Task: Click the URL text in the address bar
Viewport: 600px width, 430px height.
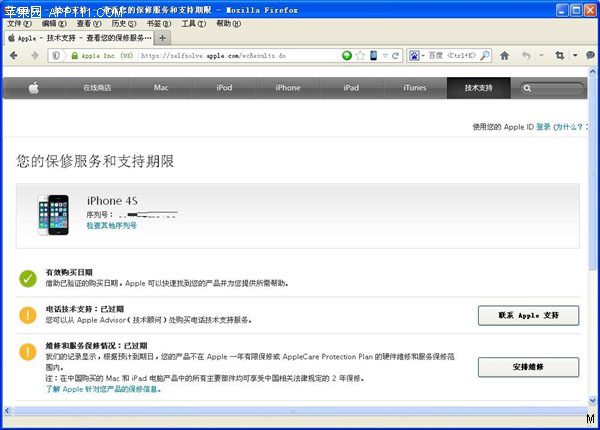Action: [x=213, y=56]
